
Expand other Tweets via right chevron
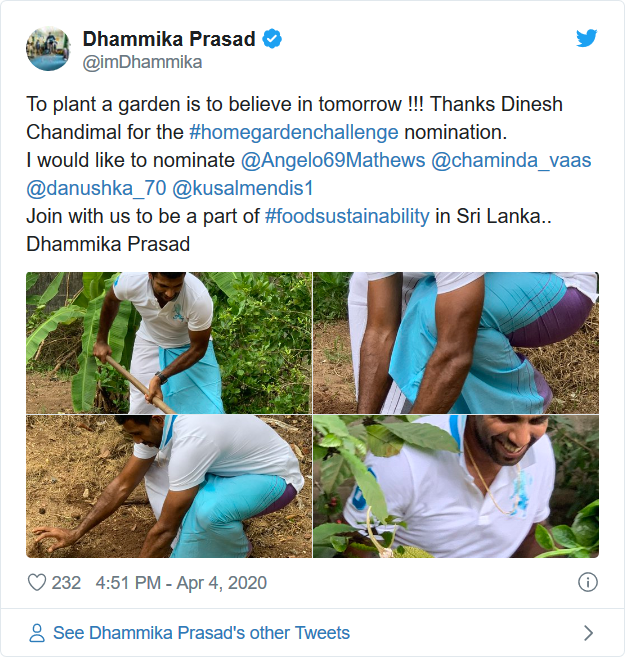click(588, 633)
